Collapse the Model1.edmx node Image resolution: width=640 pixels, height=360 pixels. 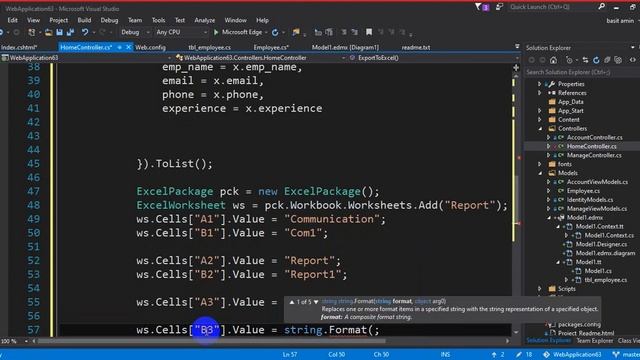[x=549, y=218]
